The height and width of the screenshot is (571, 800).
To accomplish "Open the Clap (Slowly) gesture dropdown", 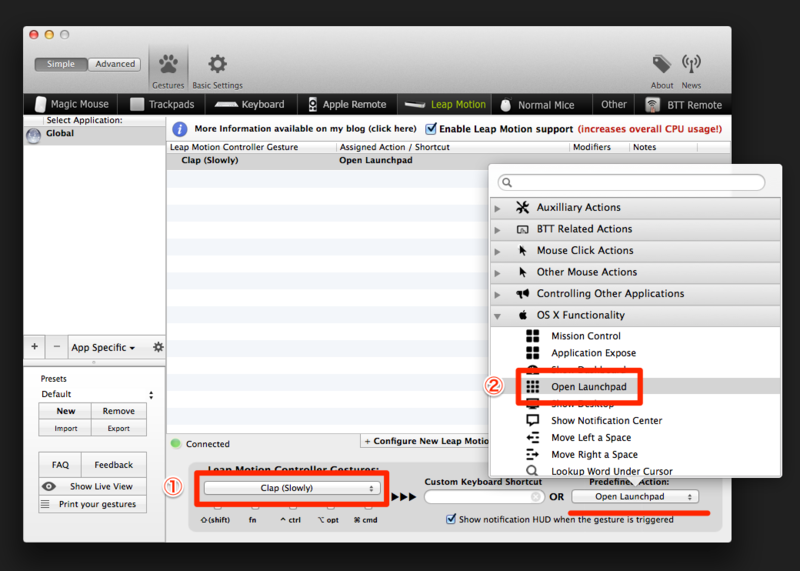I will (x=292, y=488).
